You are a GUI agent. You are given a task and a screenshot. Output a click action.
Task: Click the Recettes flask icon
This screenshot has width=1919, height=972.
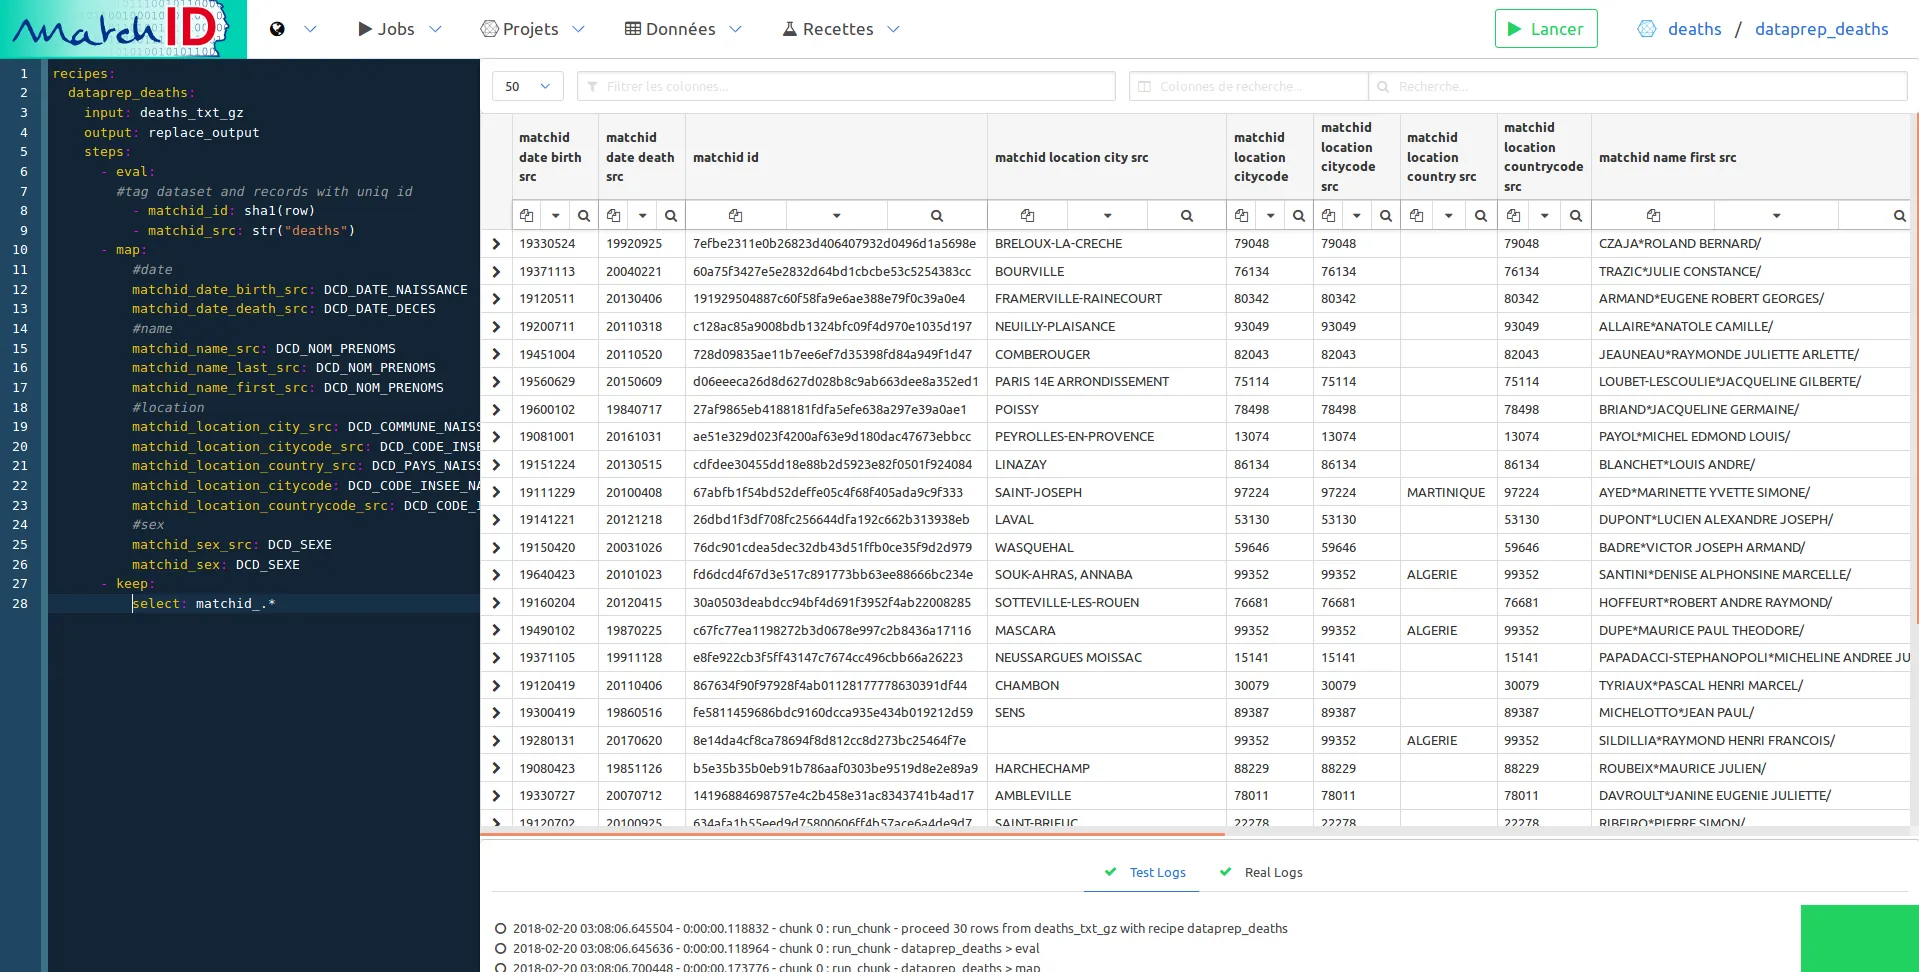(x=790, y=28)
